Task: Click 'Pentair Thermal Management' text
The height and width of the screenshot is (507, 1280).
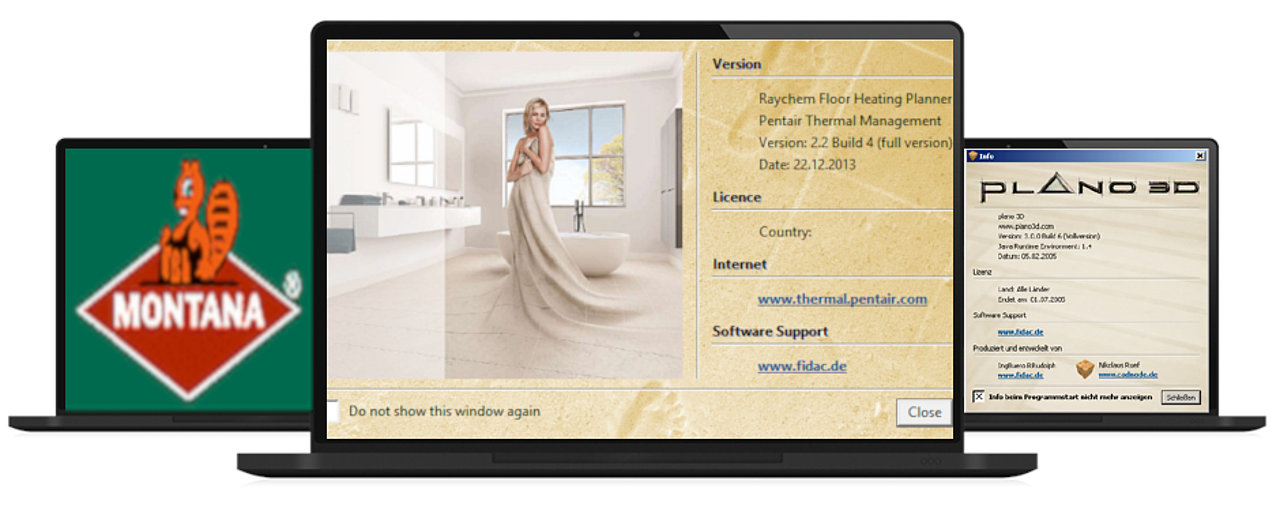Action: (x=850, y=121)
